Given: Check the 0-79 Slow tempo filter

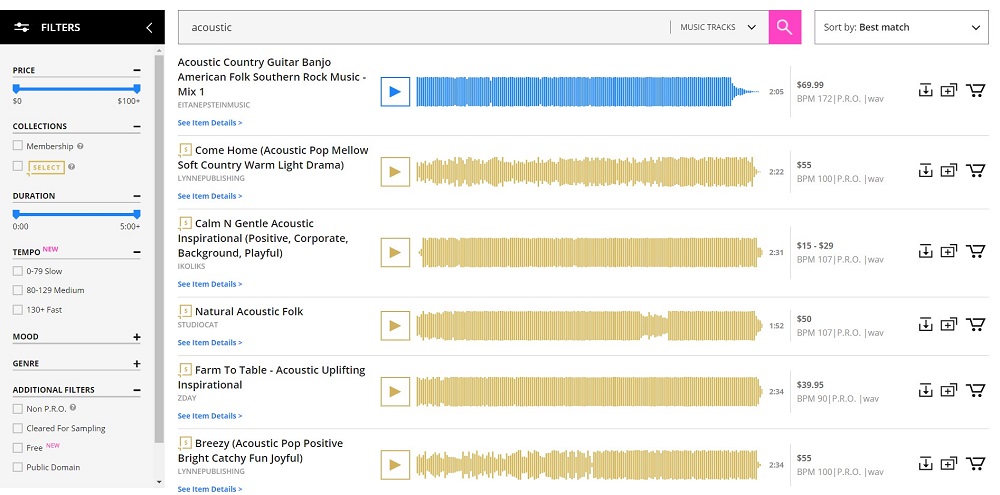Looking at the screenshot, I should (18, 271).
